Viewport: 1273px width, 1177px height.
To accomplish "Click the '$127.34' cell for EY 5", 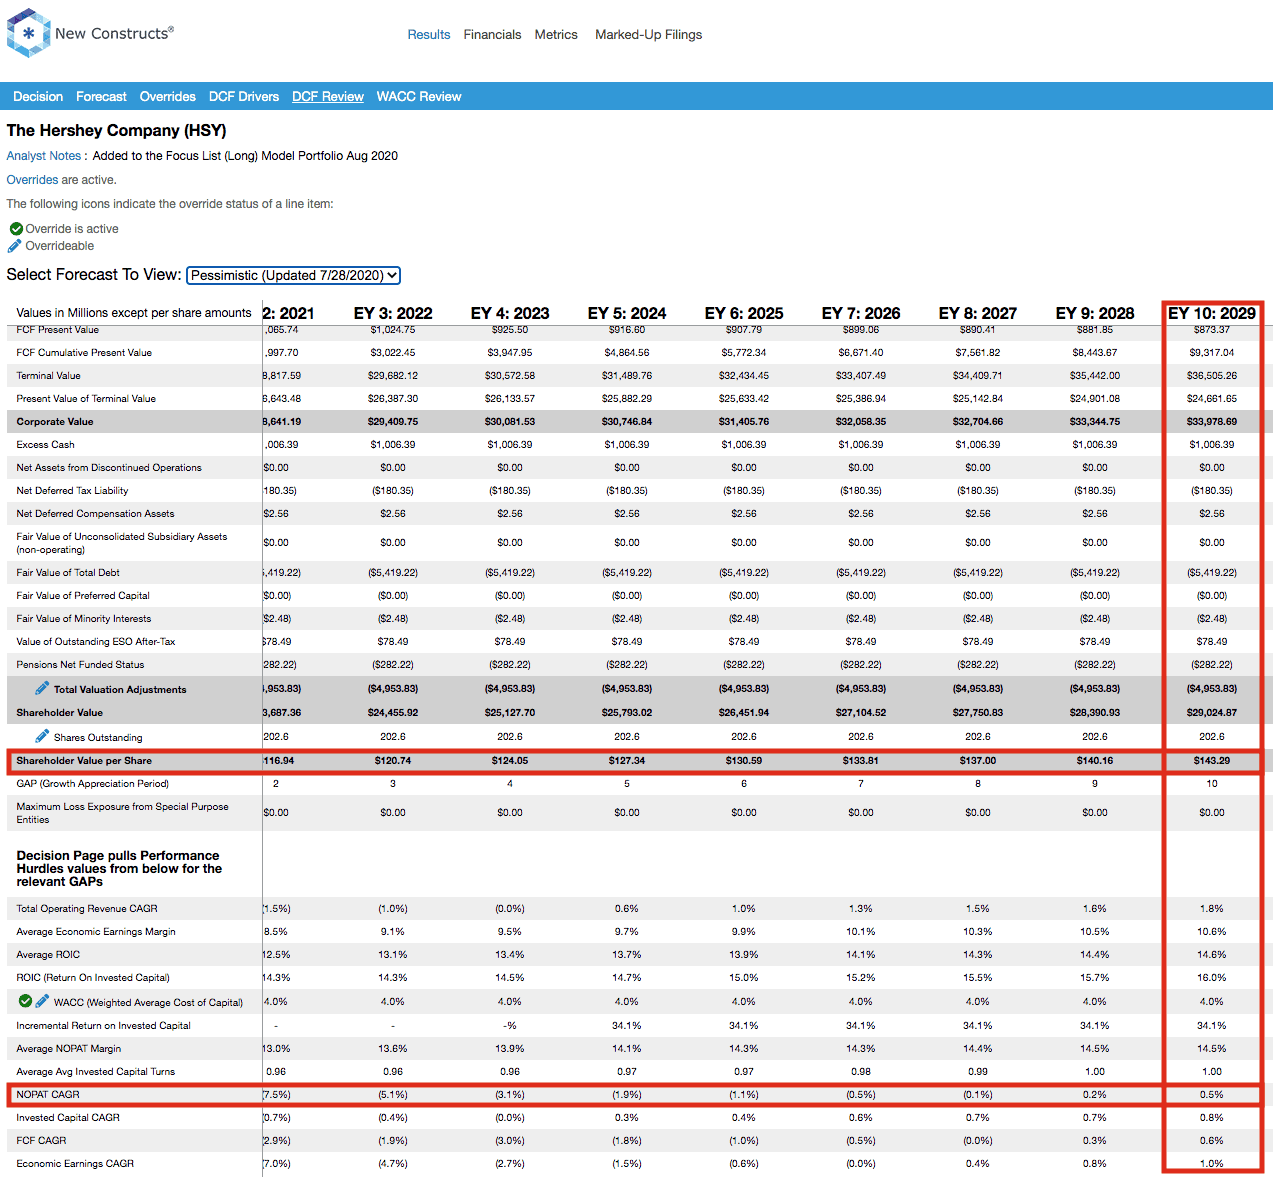I will [x=627, y=761].
